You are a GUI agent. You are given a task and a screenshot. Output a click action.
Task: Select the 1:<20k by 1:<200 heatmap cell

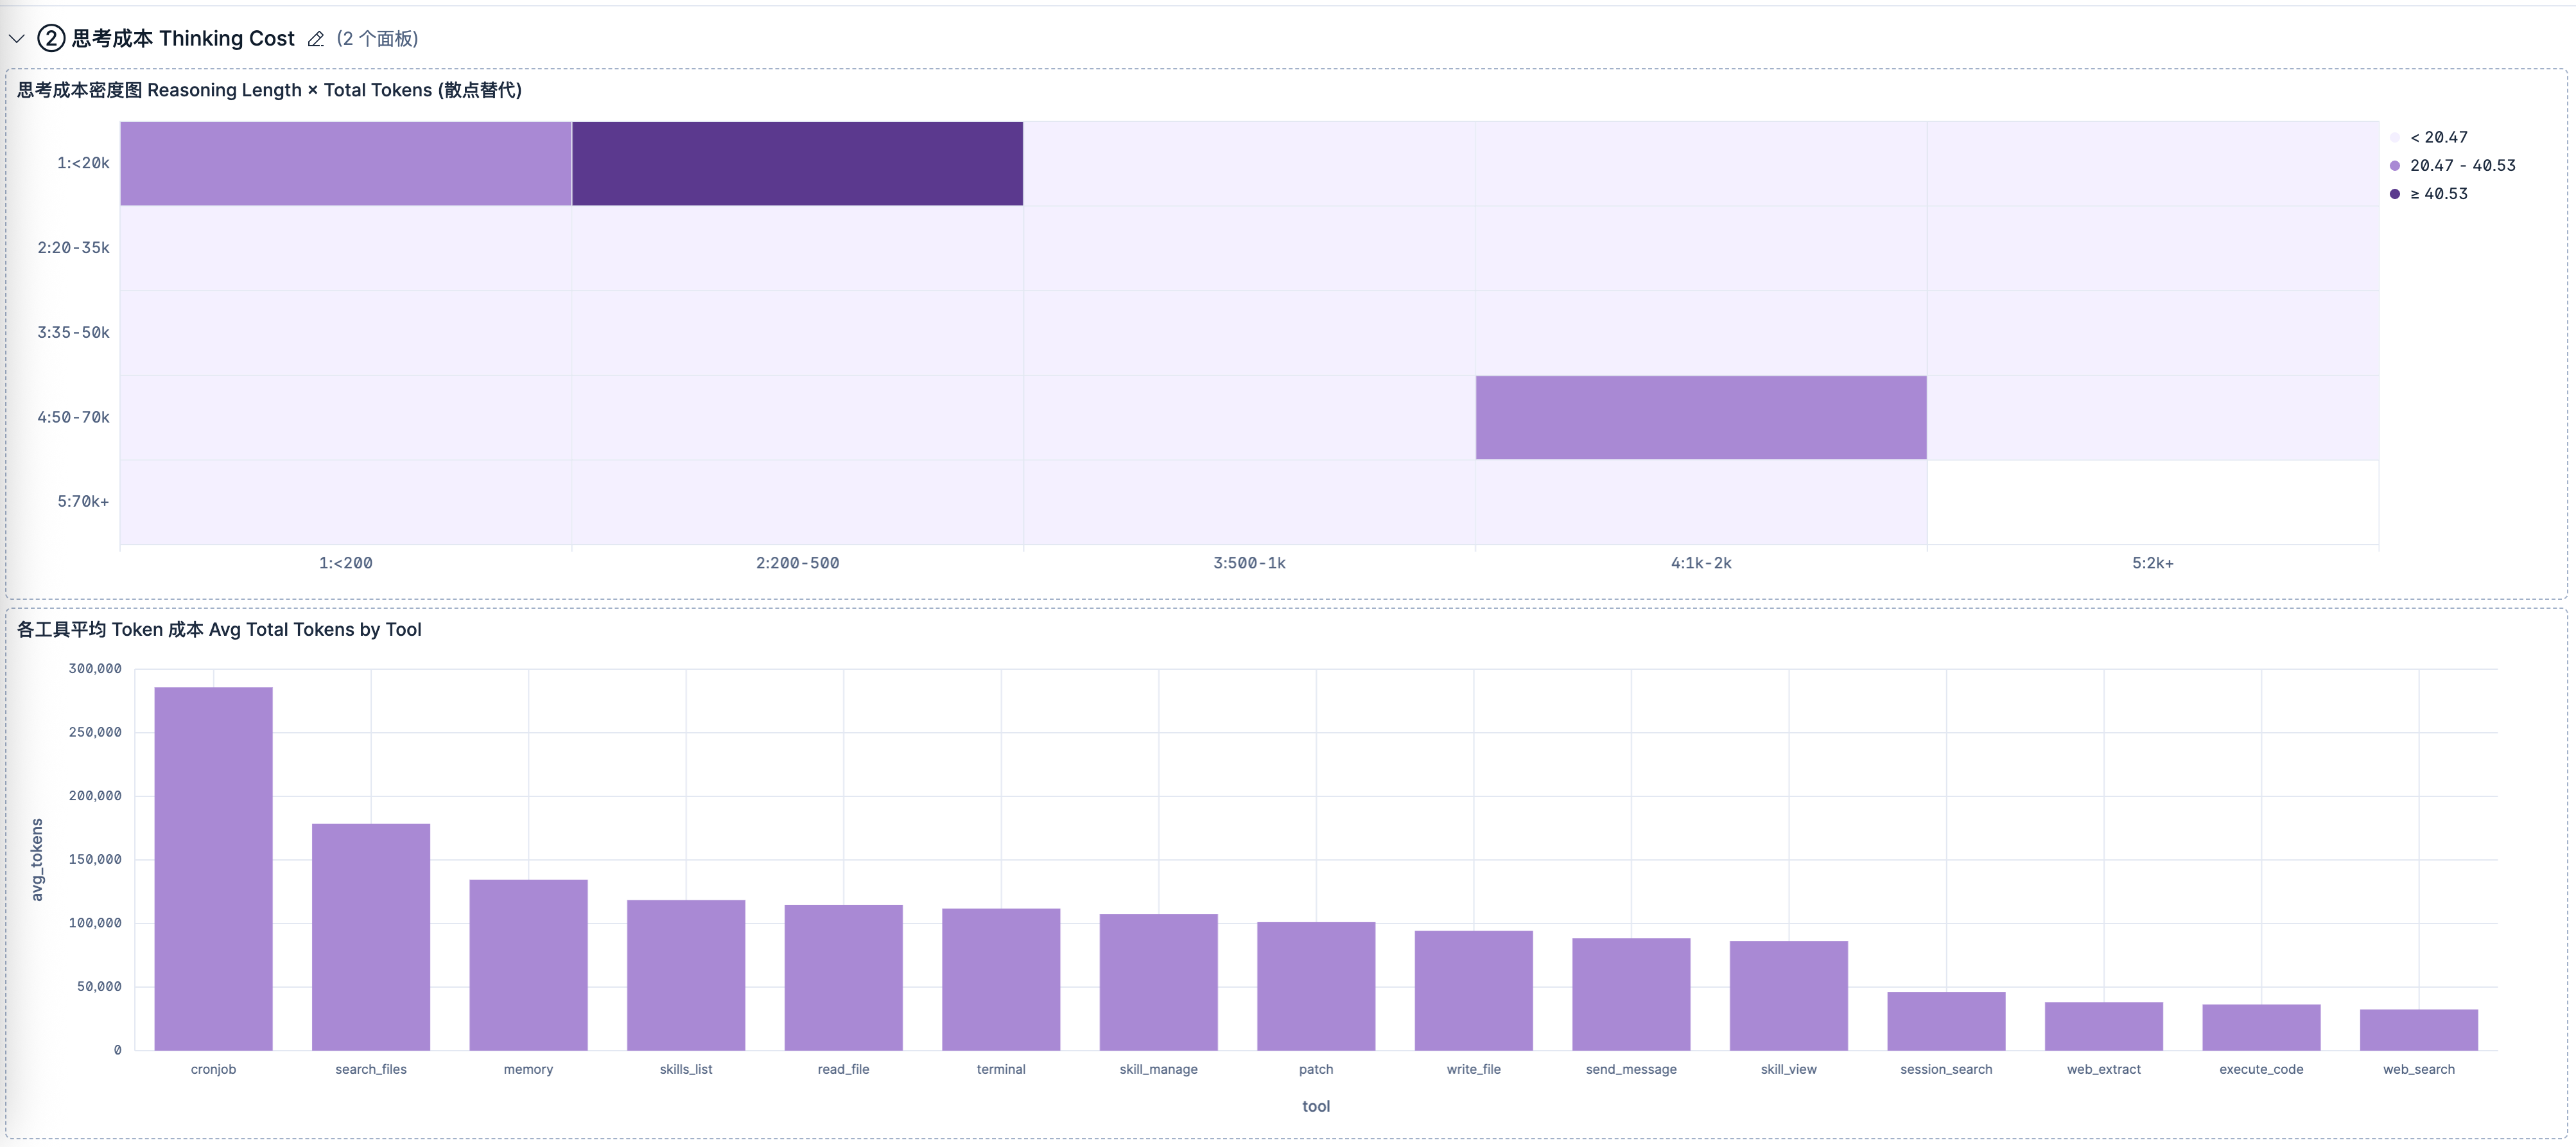(346, 164)
